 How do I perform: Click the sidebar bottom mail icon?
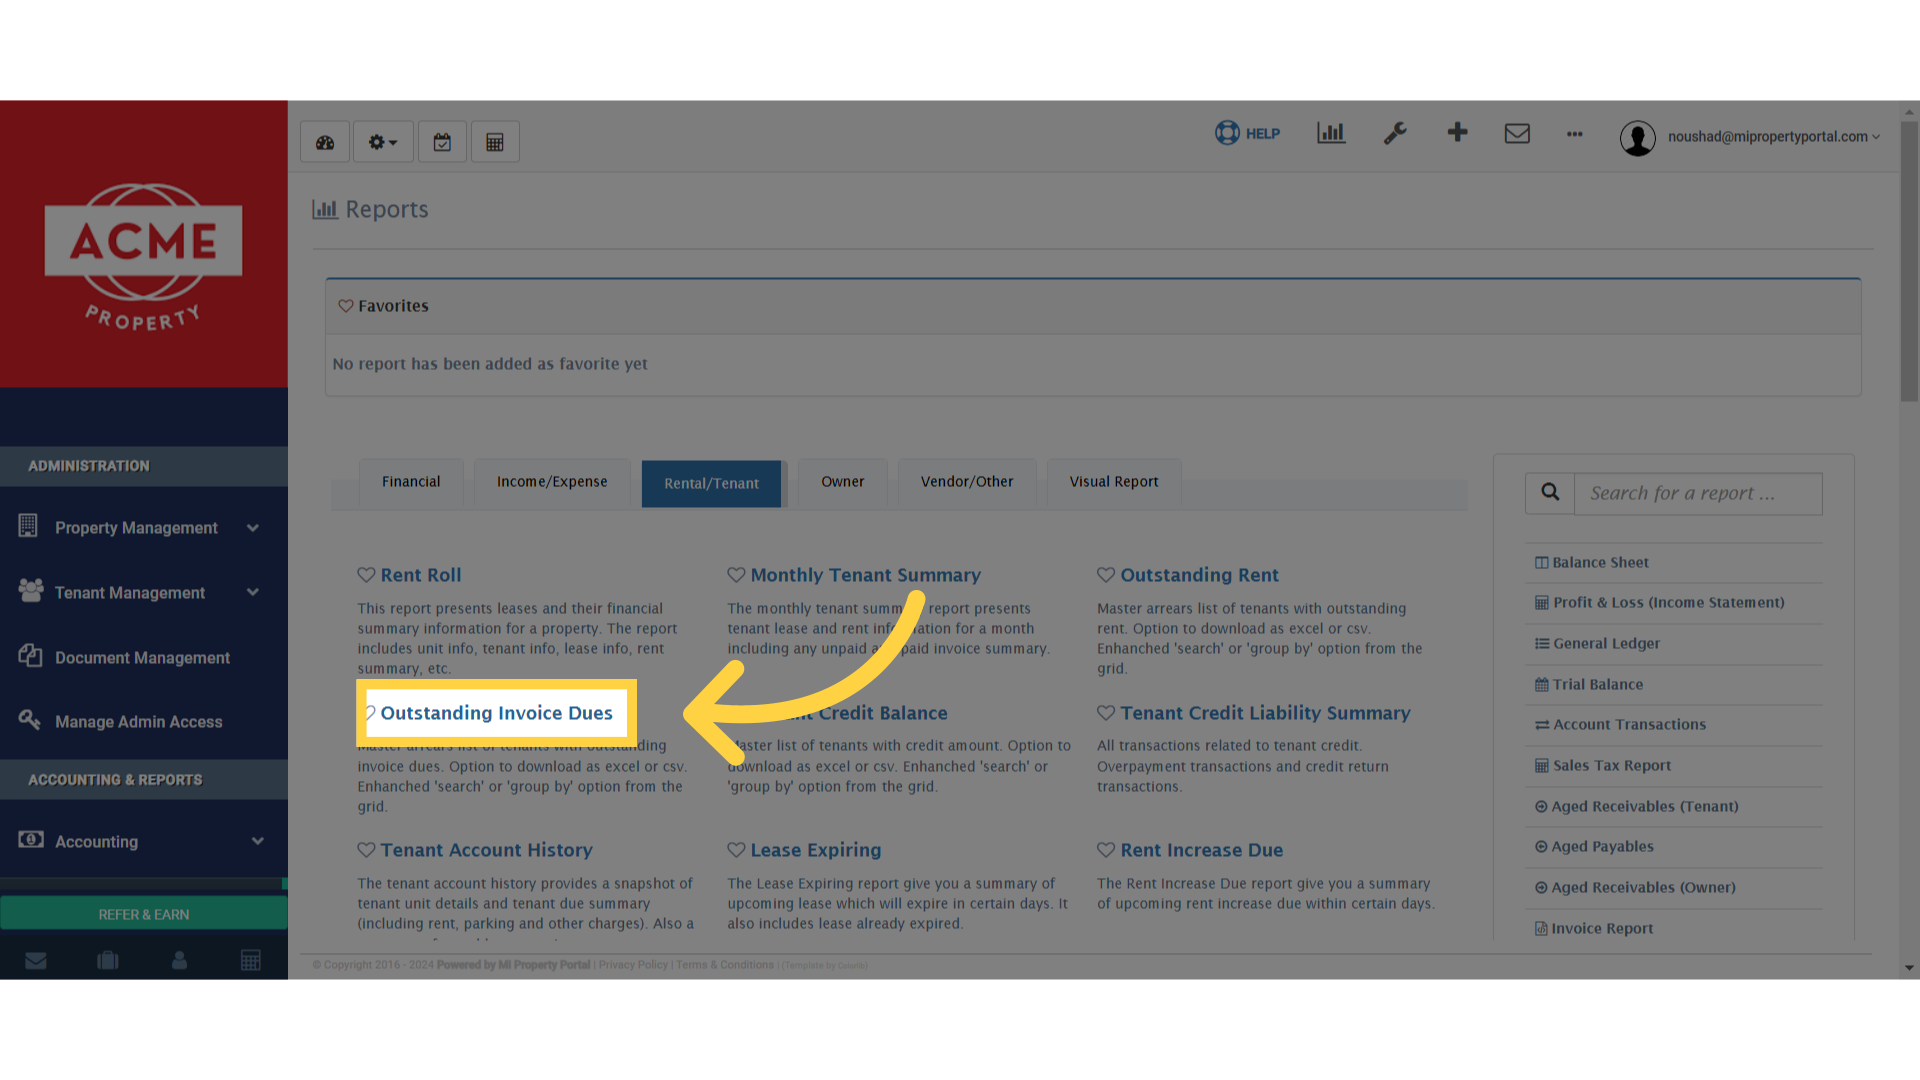click(x=36, y=961)
